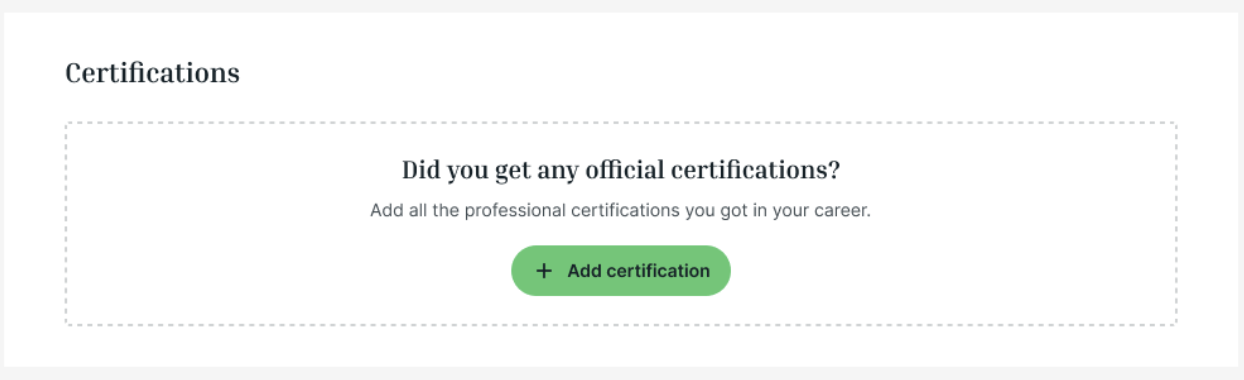Screen dimensions: 1244x380
Task: Click the white card background beside the Certifications title
Action: [x=700, y=73]
